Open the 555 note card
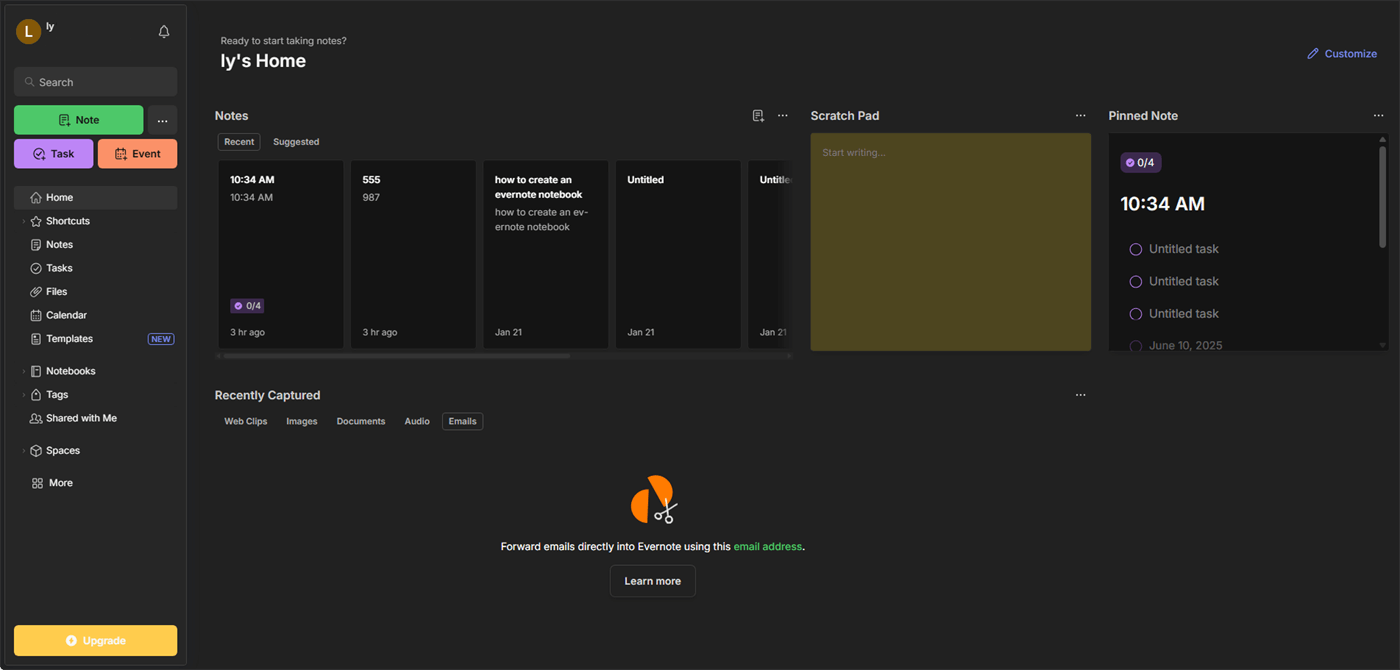This screenshot has width=1400, height=670. [x=413, y=255]
